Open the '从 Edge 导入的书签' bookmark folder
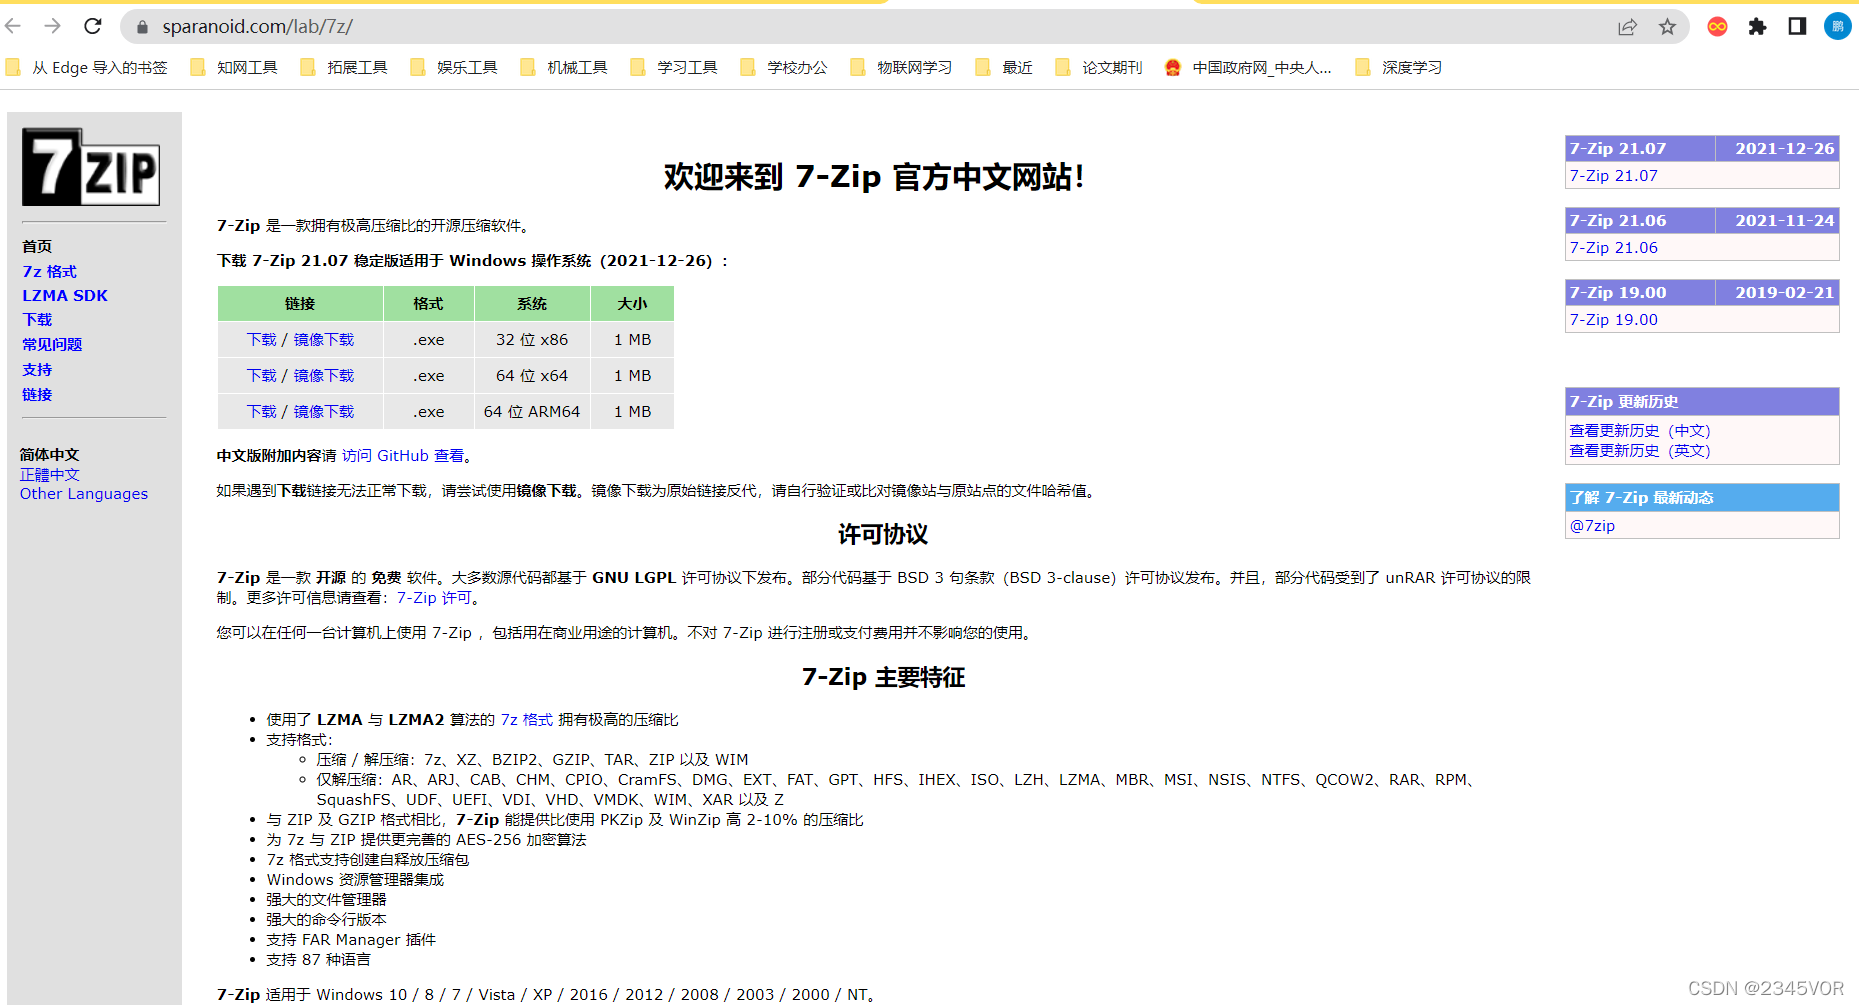The width and height of the screenshot is (1859, 1005). click(x=87, y=67)
